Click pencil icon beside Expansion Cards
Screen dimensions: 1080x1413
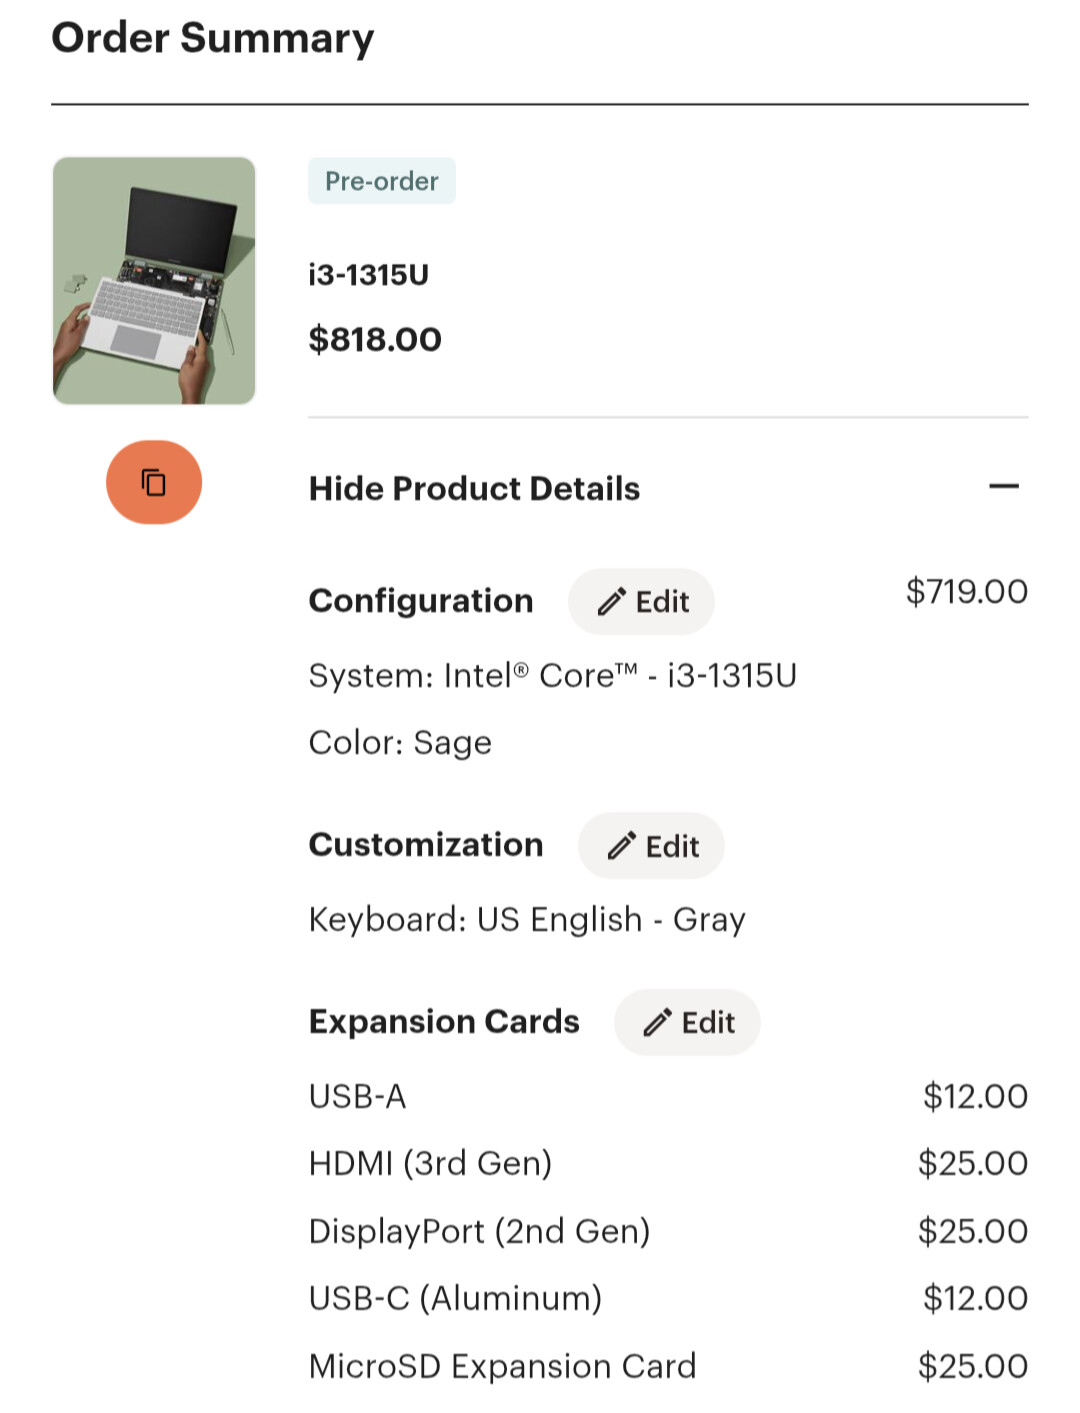coord(657,1022)
